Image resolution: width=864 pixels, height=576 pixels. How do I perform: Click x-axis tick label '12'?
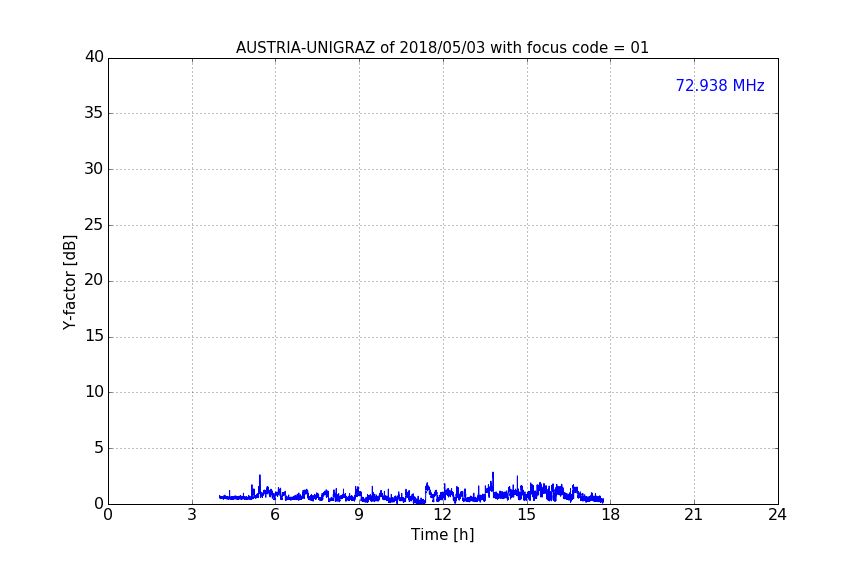coord(442,515)
